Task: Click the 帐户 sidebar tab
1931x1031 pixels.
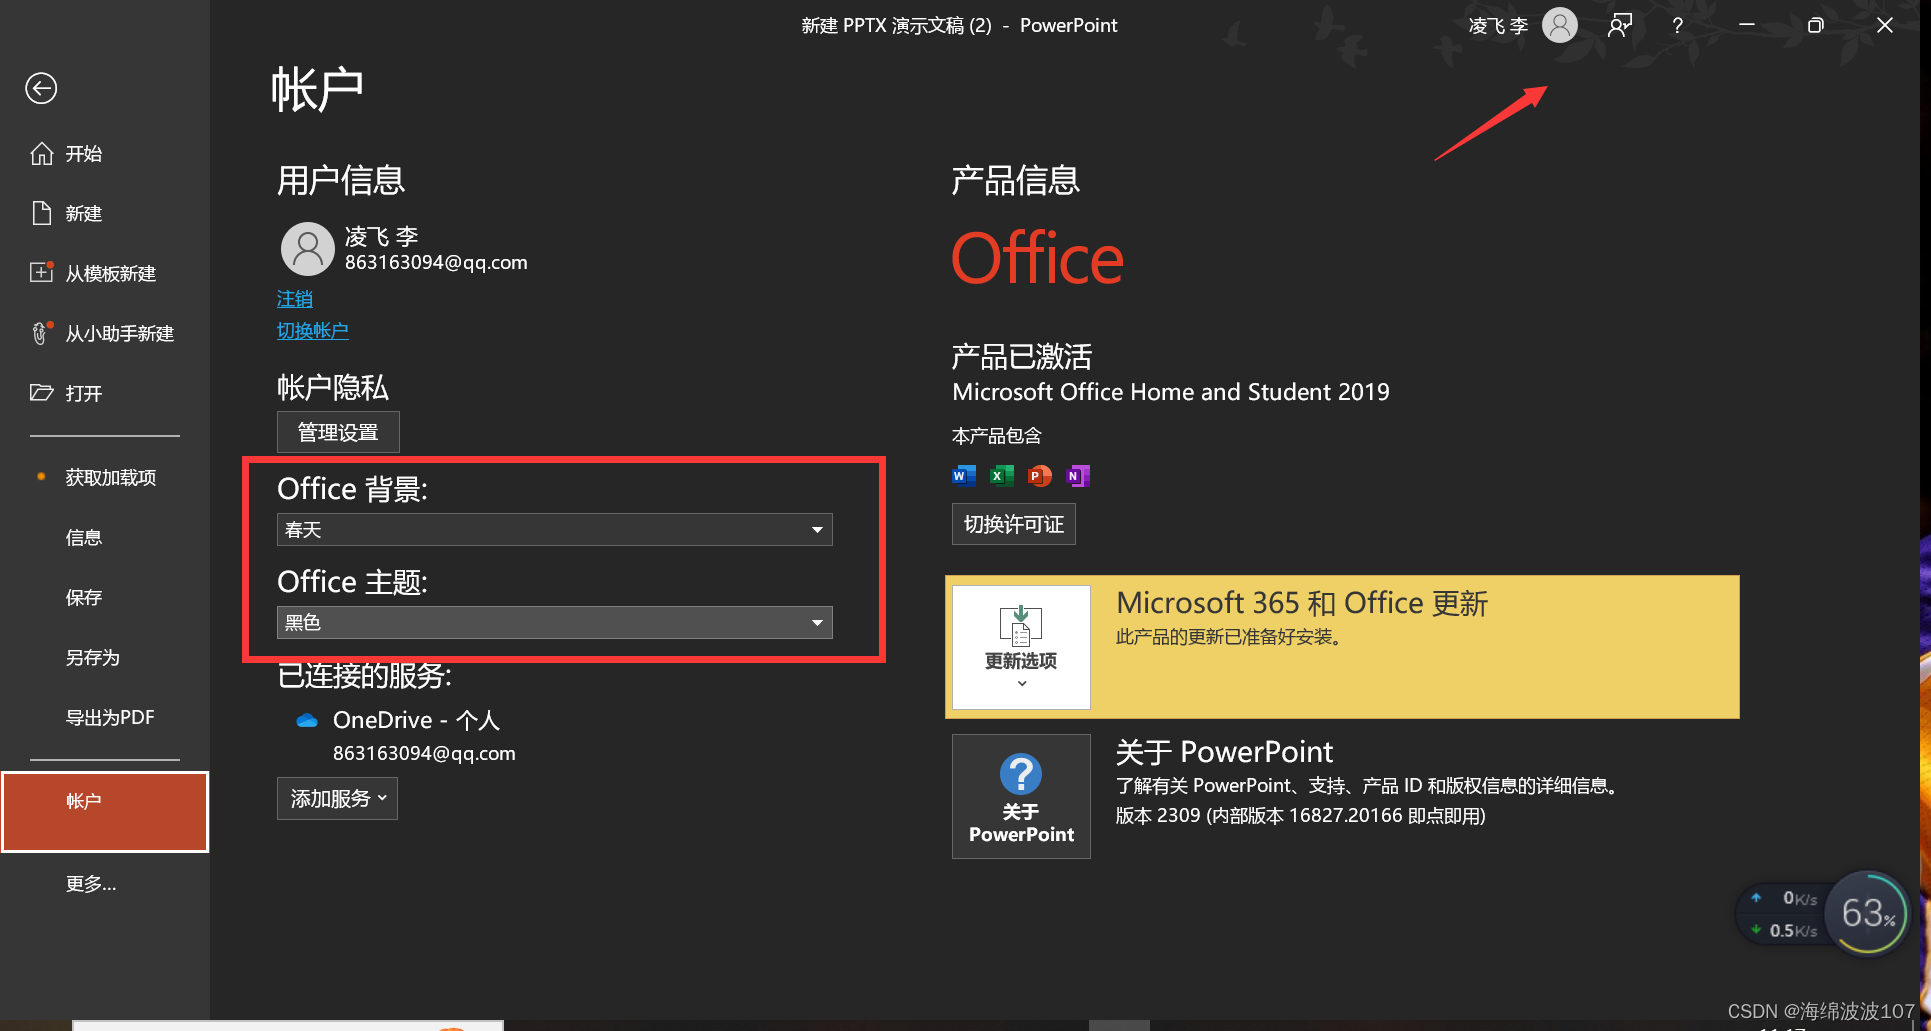Action: pyautogui.click(x=105, y=811)
